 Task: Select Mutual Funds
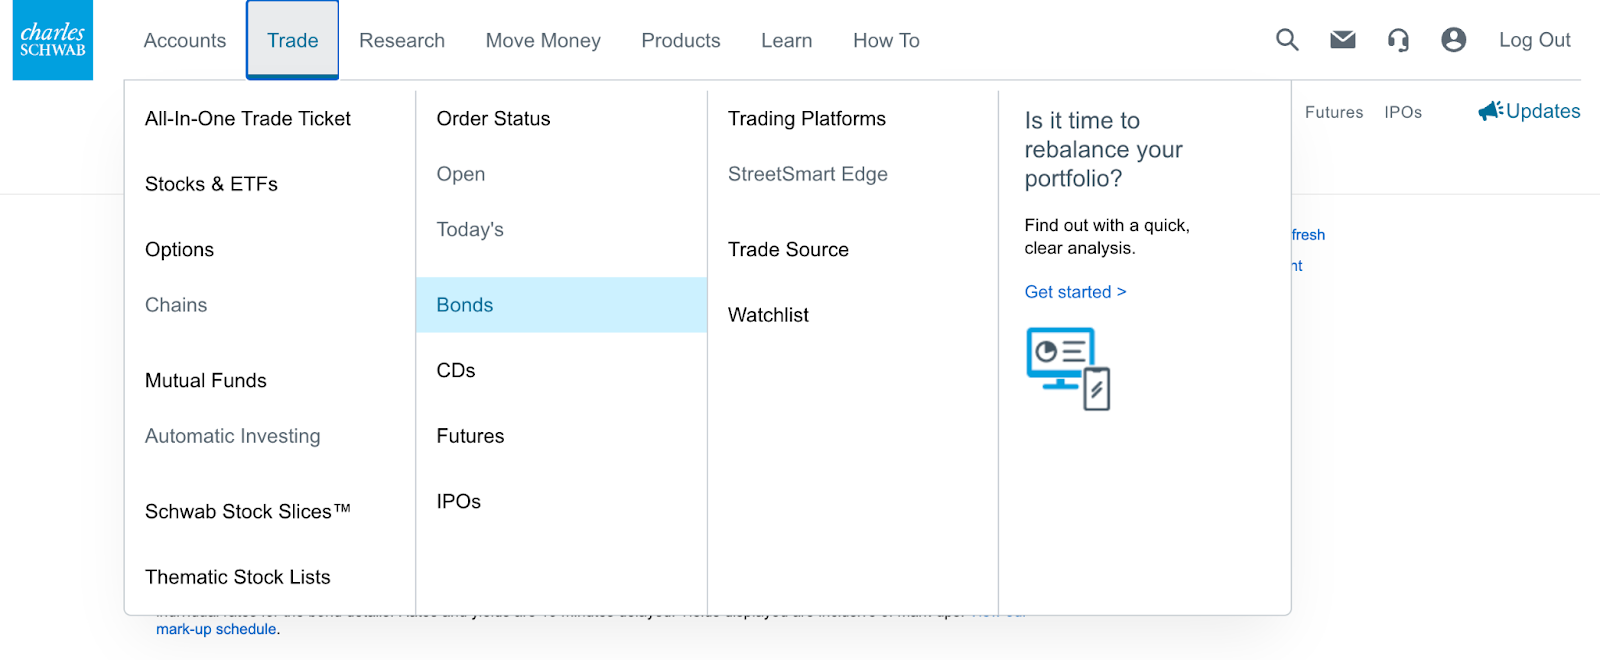(206, 381)
